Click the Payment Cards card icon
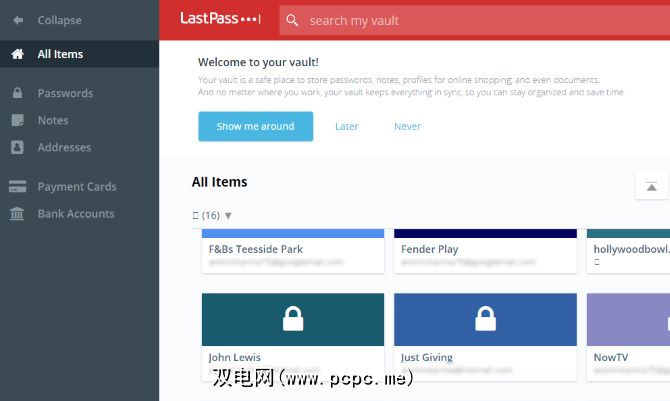Screen dimensions: 670x401 [18, 186]
